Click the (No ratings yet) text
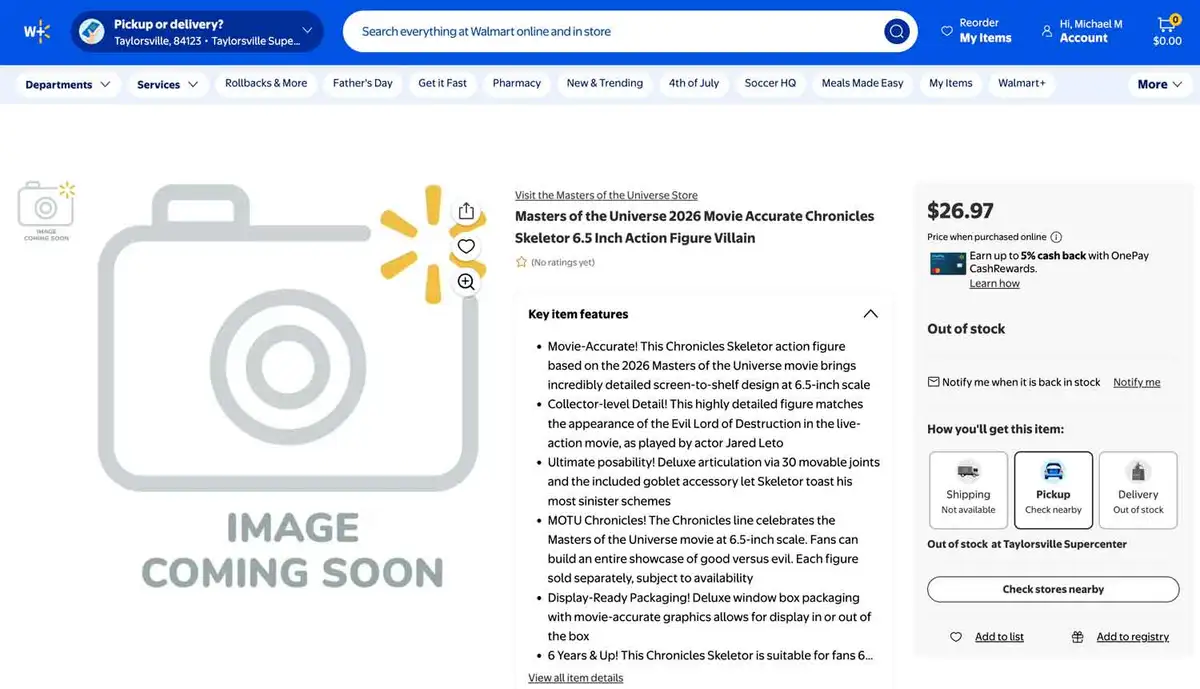 (562, 262)
